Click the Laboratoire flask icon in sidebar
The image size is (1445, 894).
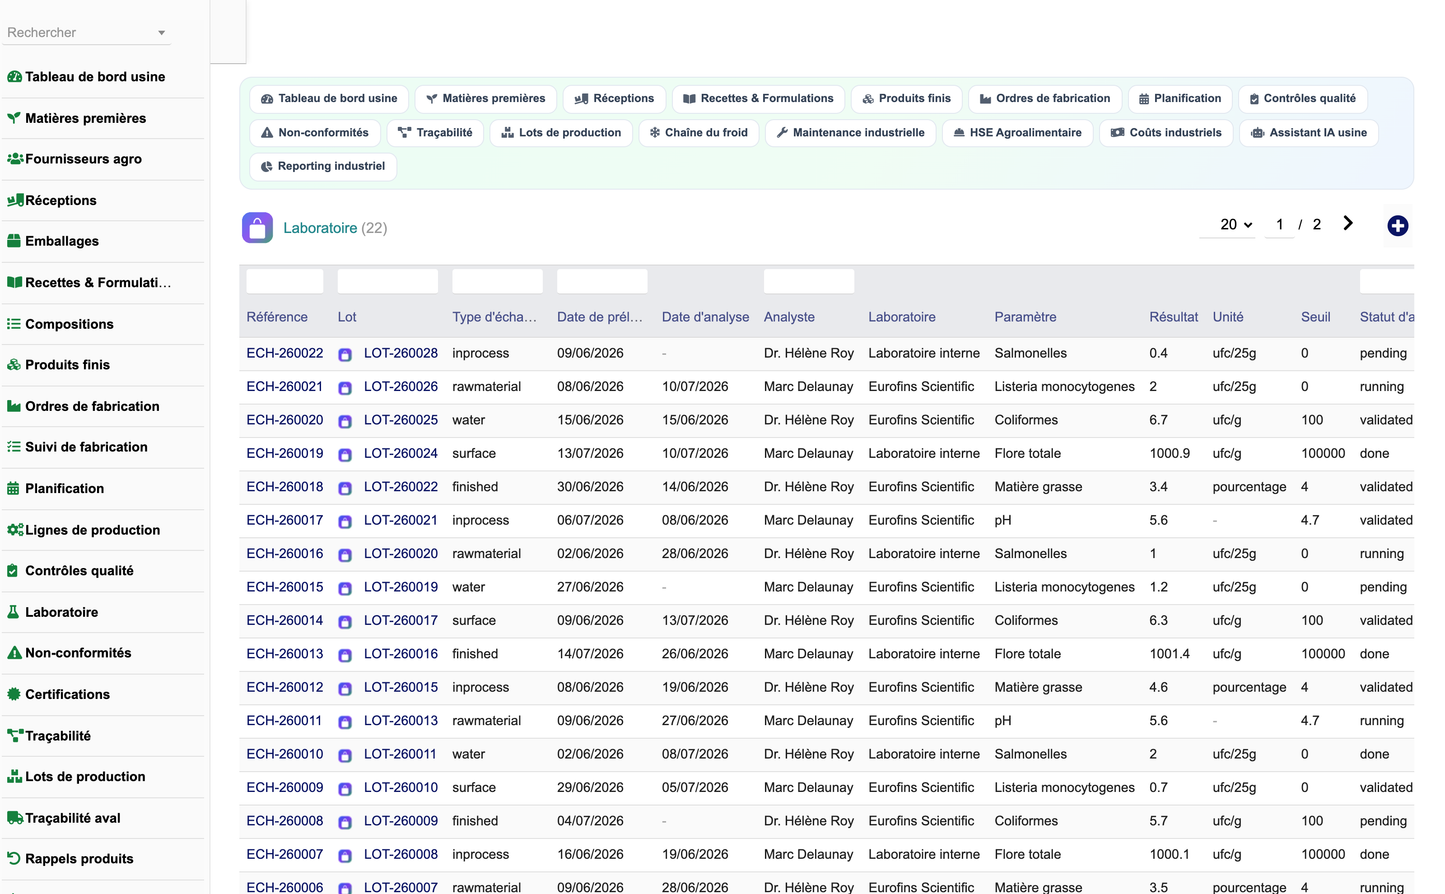[13, 612]
